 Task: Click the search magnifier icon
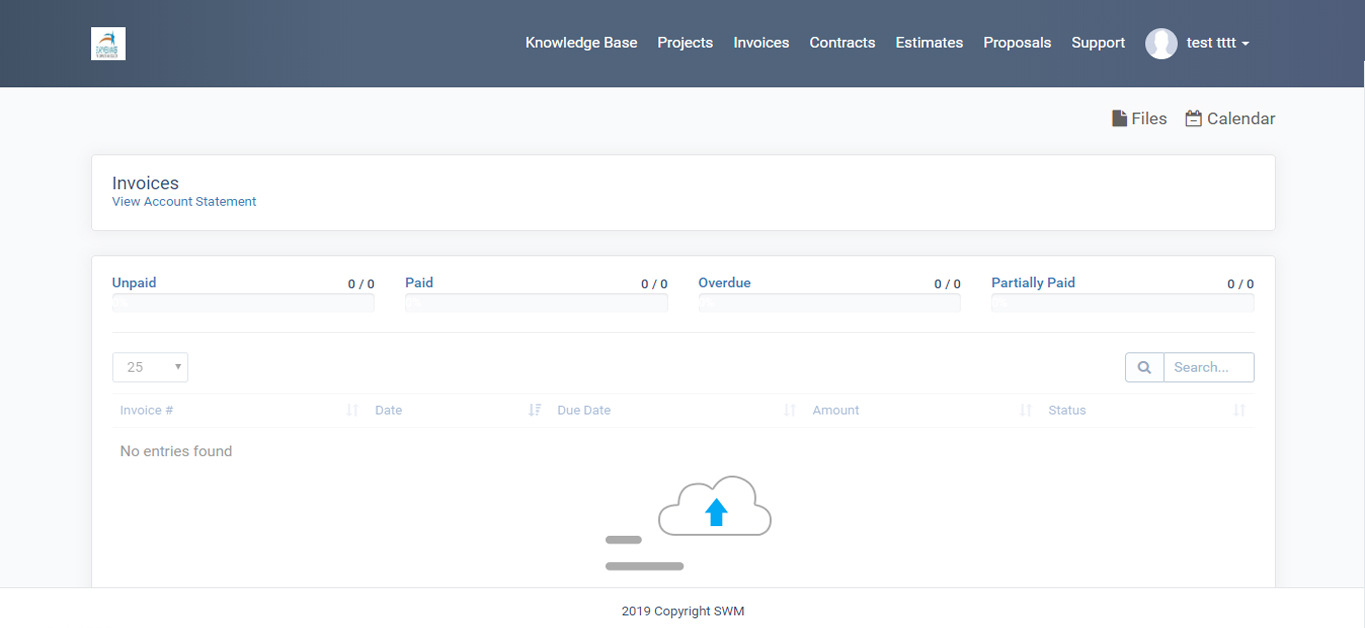point(1144,367)
